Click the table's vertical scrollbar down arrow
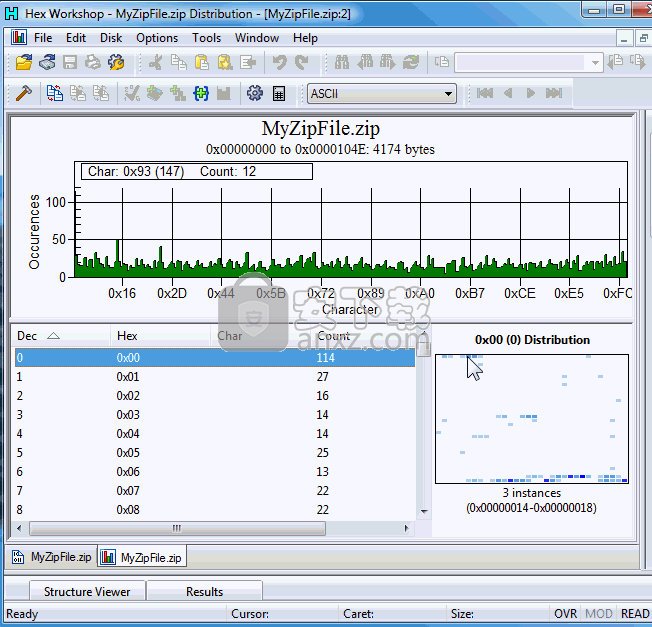Viewport: 652px width, 627px height. point(424,511)
